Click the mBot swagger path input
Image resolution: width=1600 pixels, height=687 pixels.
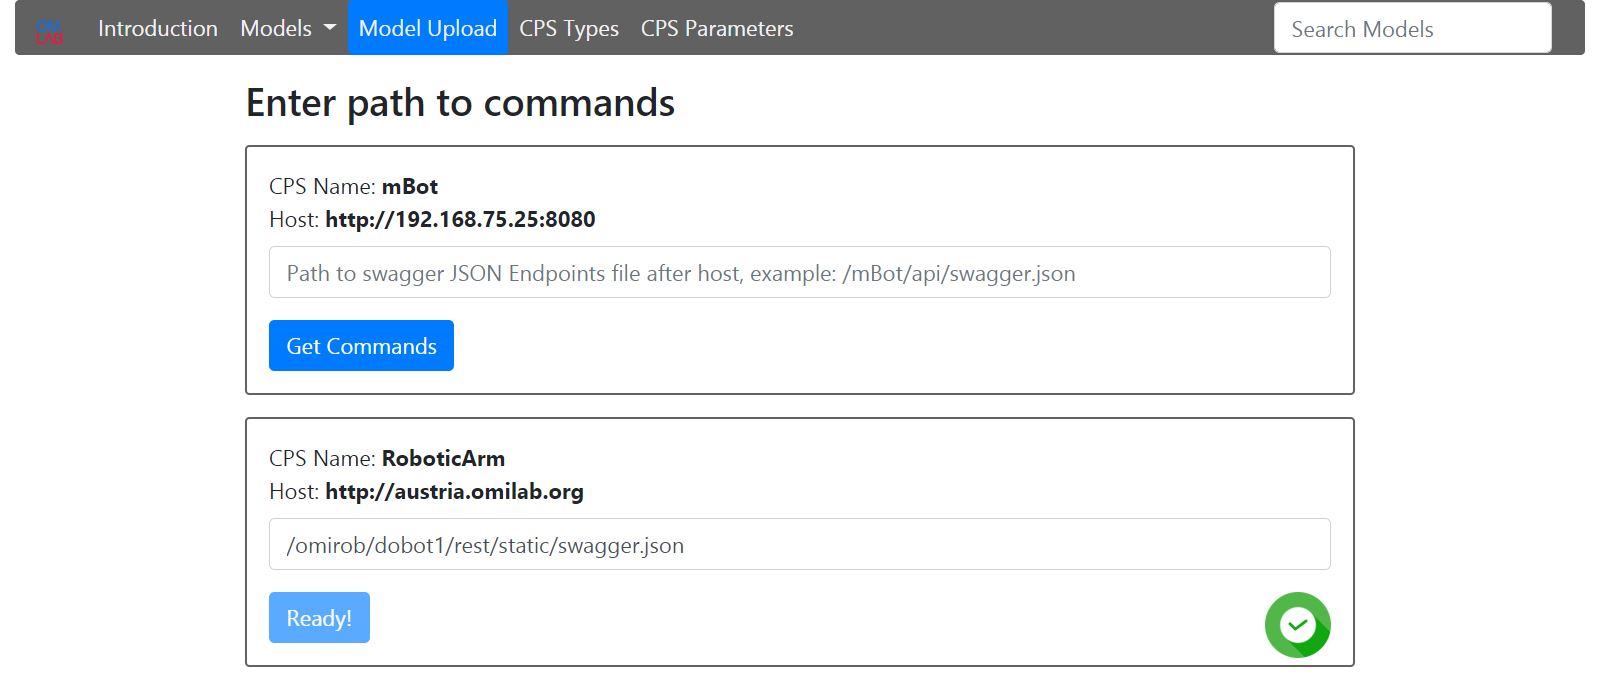coord(799,272)
